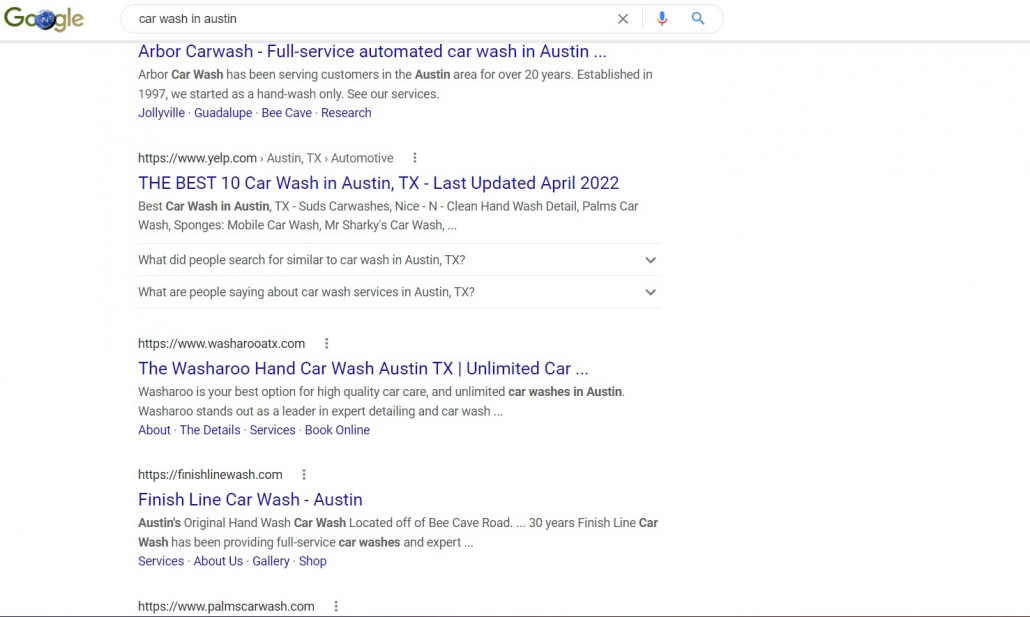The height and width of the screenshot is (617, 1030).
Task: Expand 'What are people saying about car wash' question
Action: click(399, 292)
